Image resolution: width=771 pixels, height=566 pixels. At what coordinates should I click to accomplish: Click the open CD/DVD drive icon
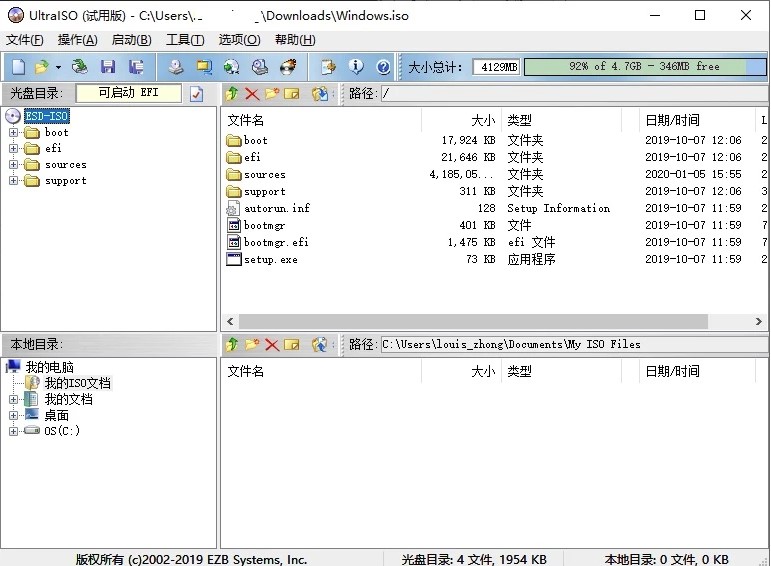[80, 67]
